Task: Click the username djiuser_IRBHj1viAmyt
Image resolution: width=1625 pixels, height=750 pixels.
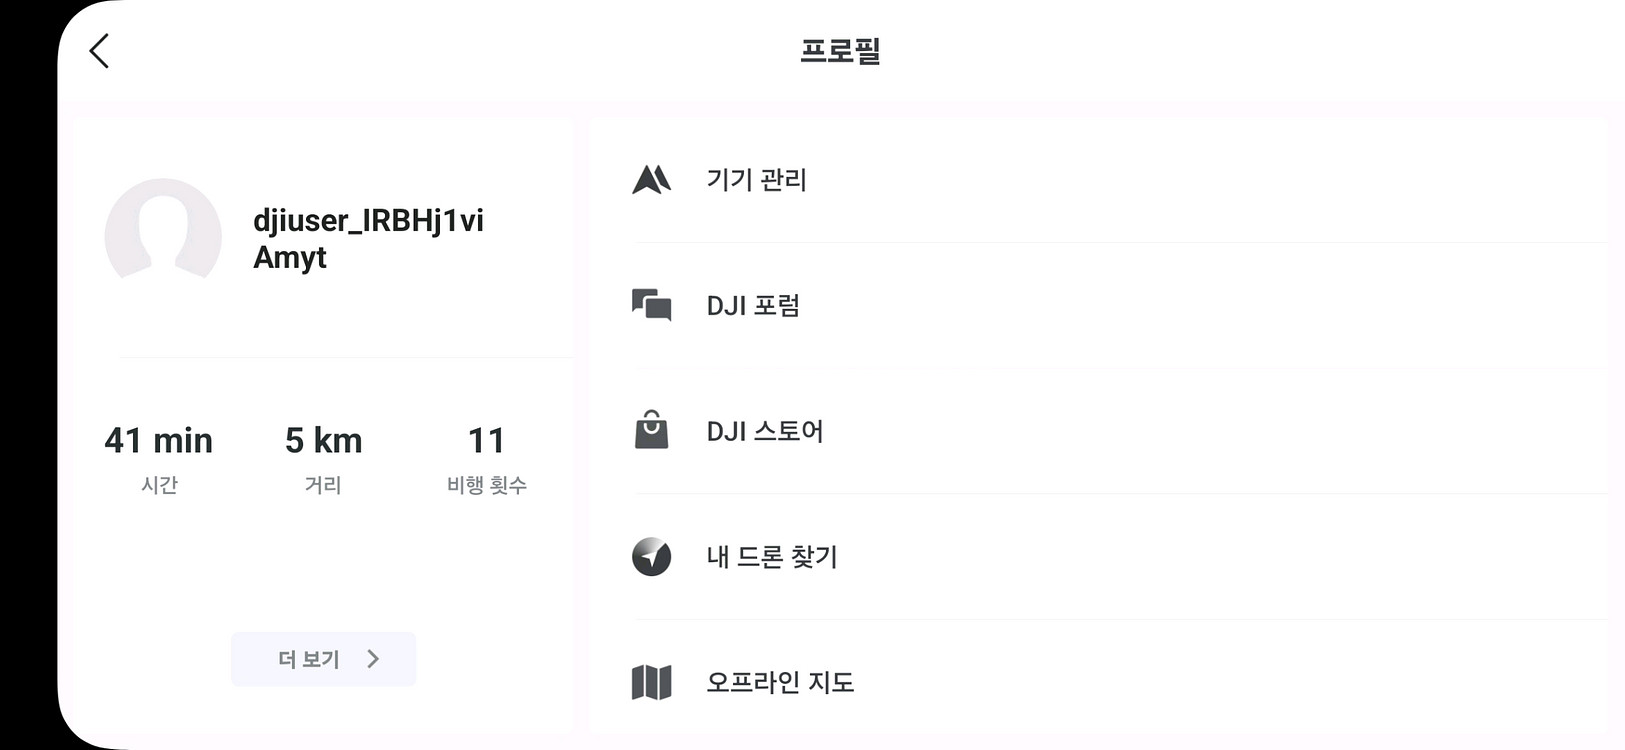Action: point(368,238)
